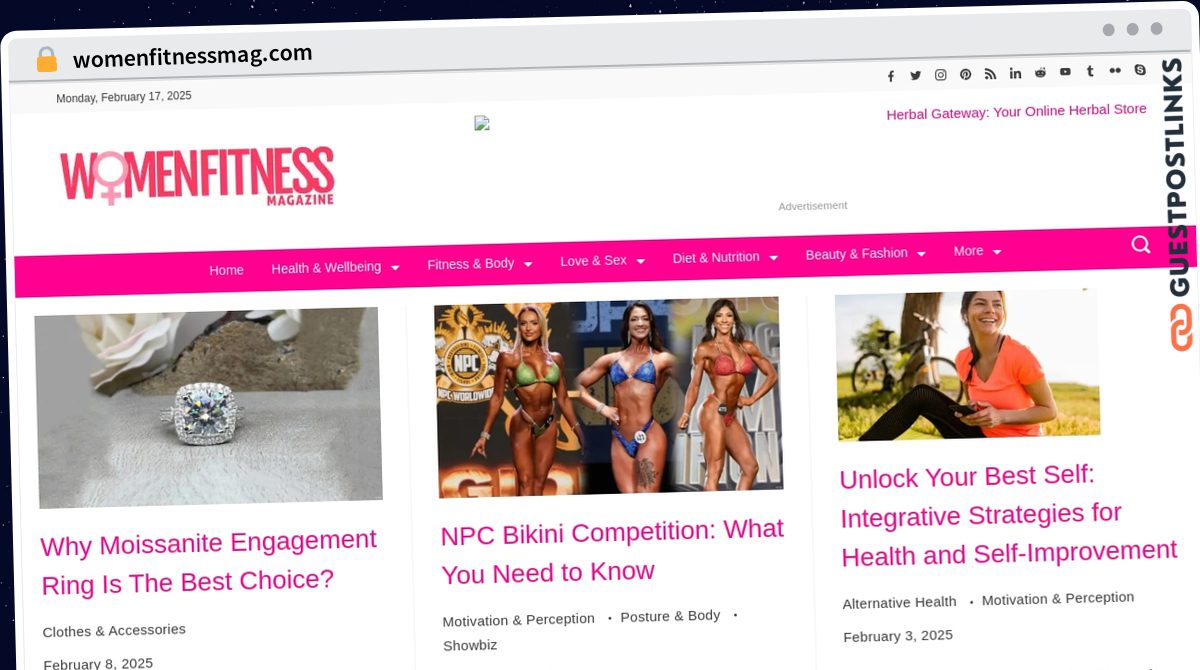
Task: Open the Pinterest icon link
Action: tap(965, 74)
